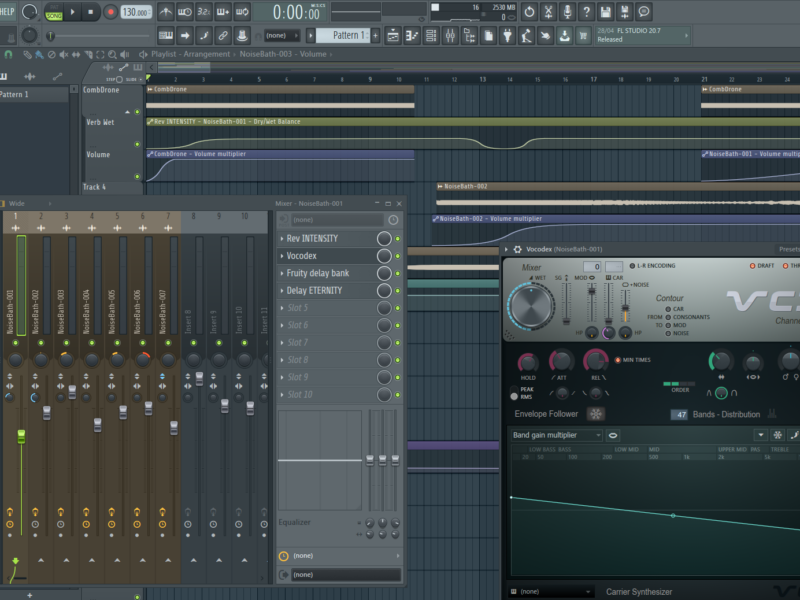The image size is (800, 600).
Task: Click the microphone icon in top toolbar
Action: tap(567, 12)
